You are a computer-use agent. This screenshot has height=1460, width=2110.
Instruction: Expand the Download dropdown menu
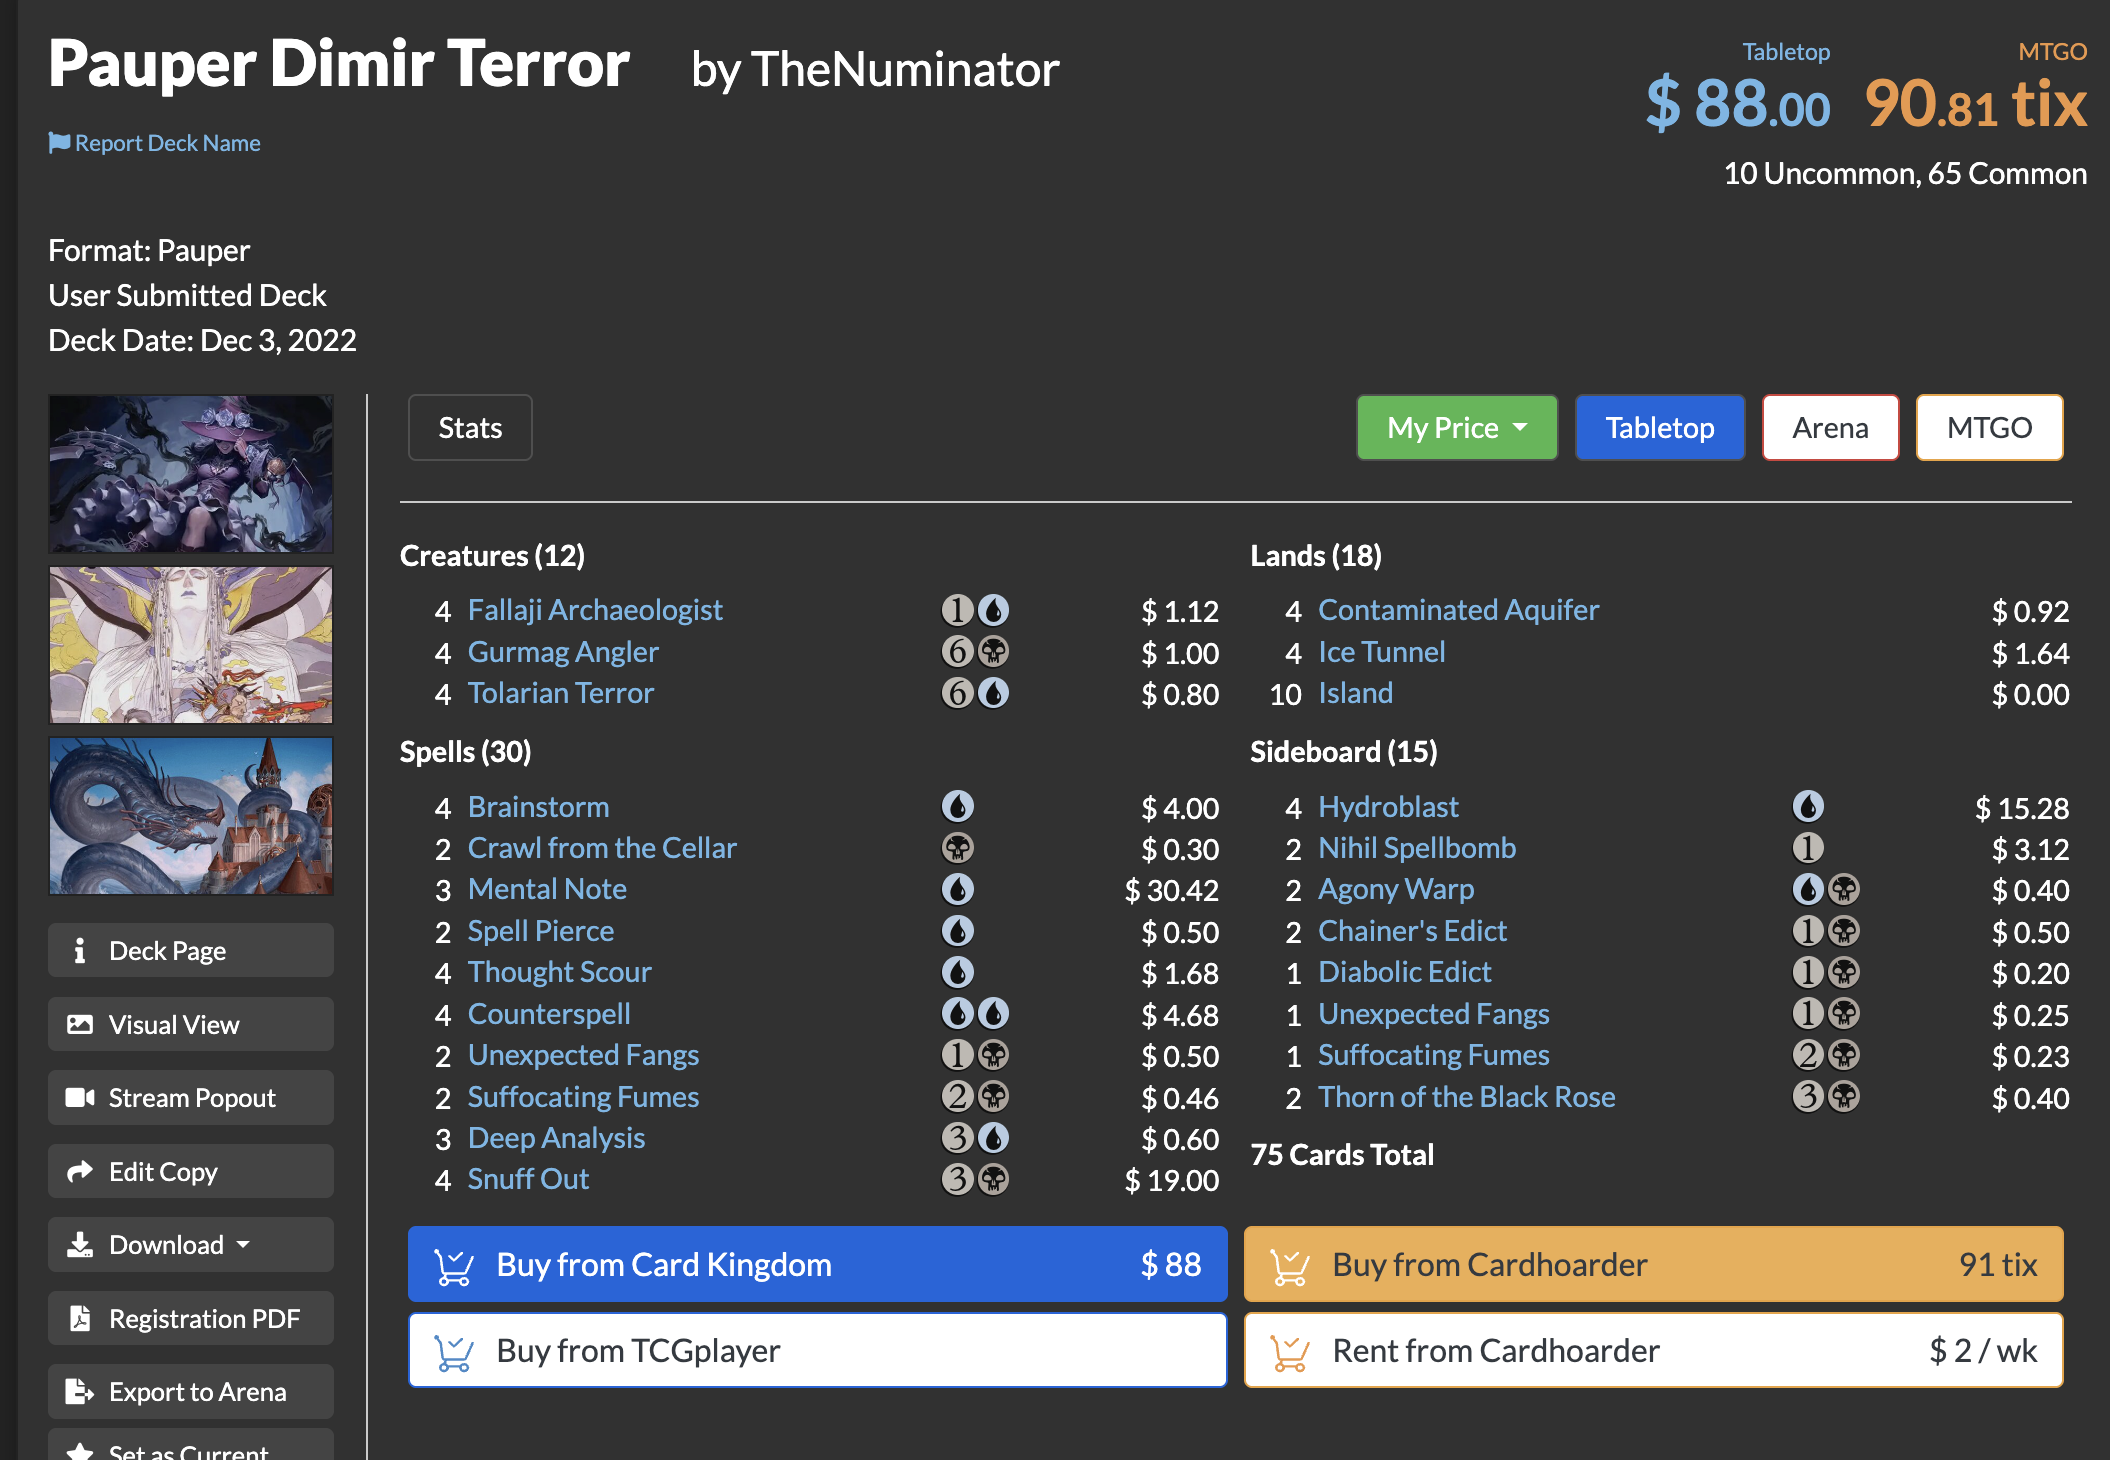point(191,1244)
